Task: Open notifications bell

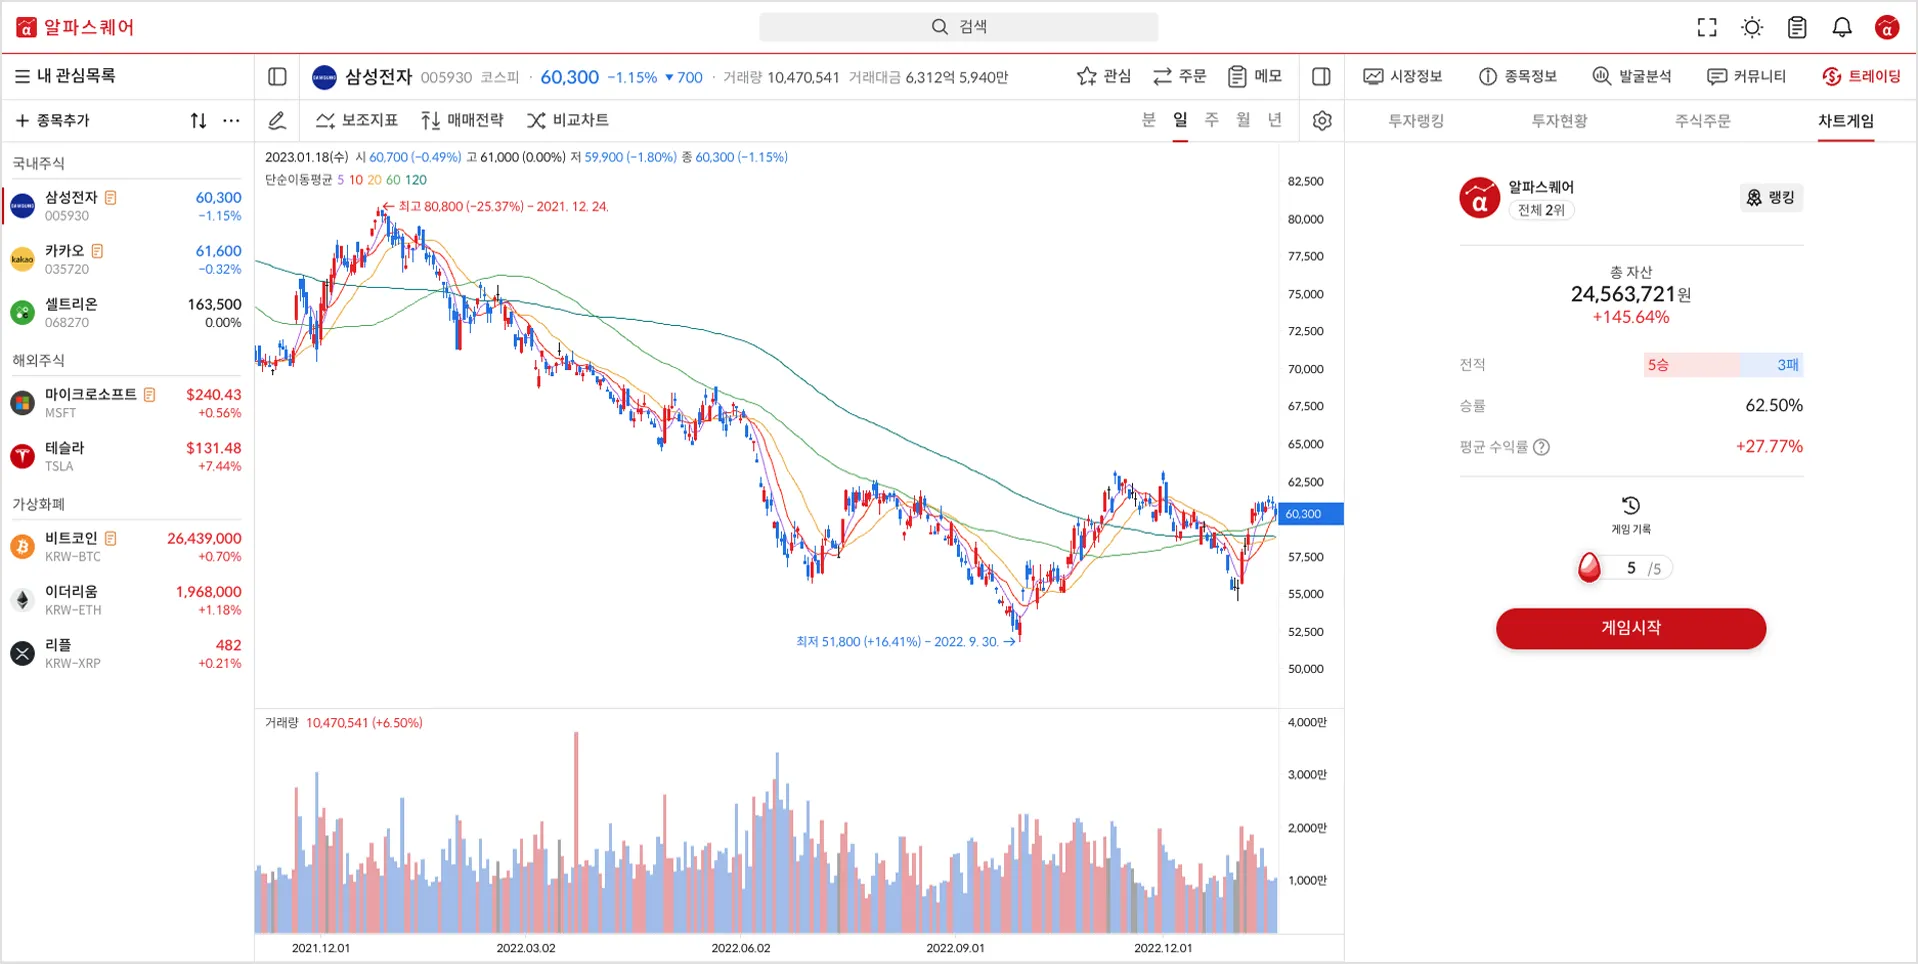Action: point(1842,28)
